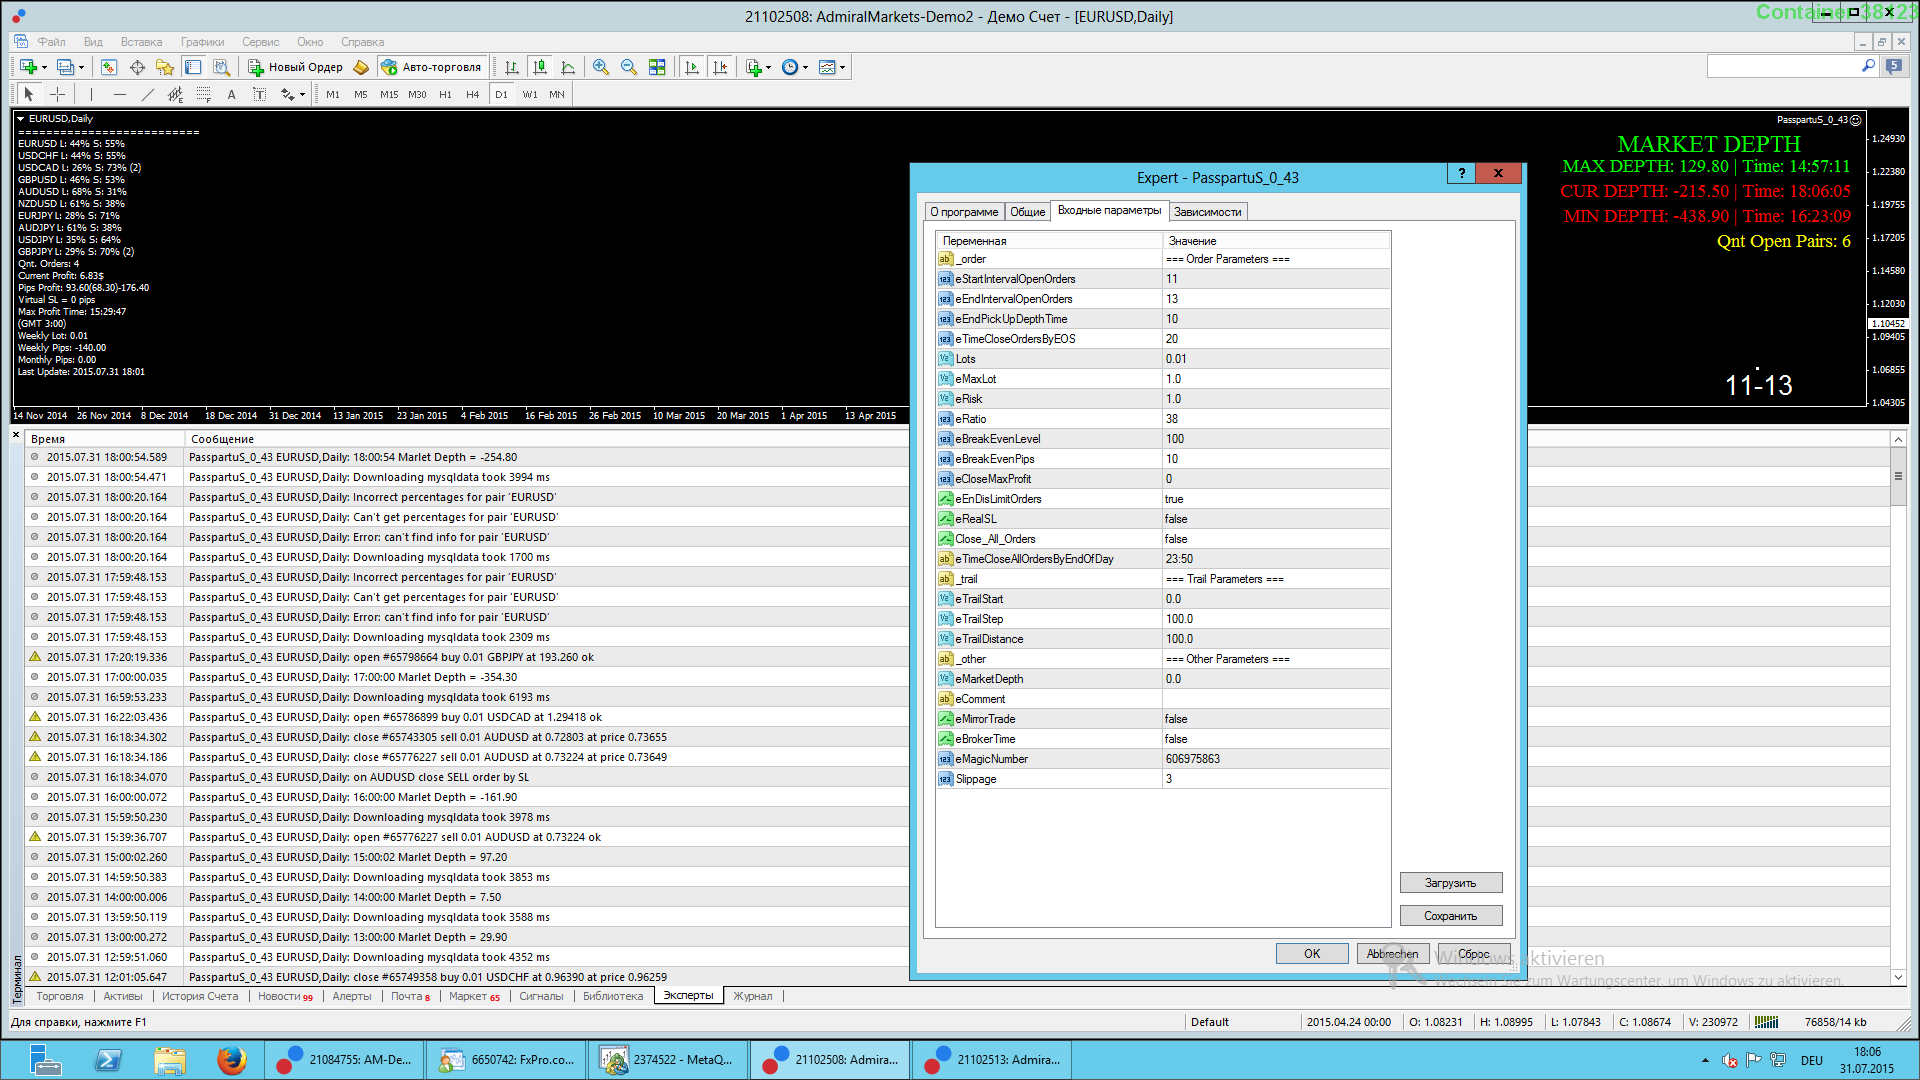Toggle the M15 timeframe
1920x1080 pixels.
click(389, 94)
